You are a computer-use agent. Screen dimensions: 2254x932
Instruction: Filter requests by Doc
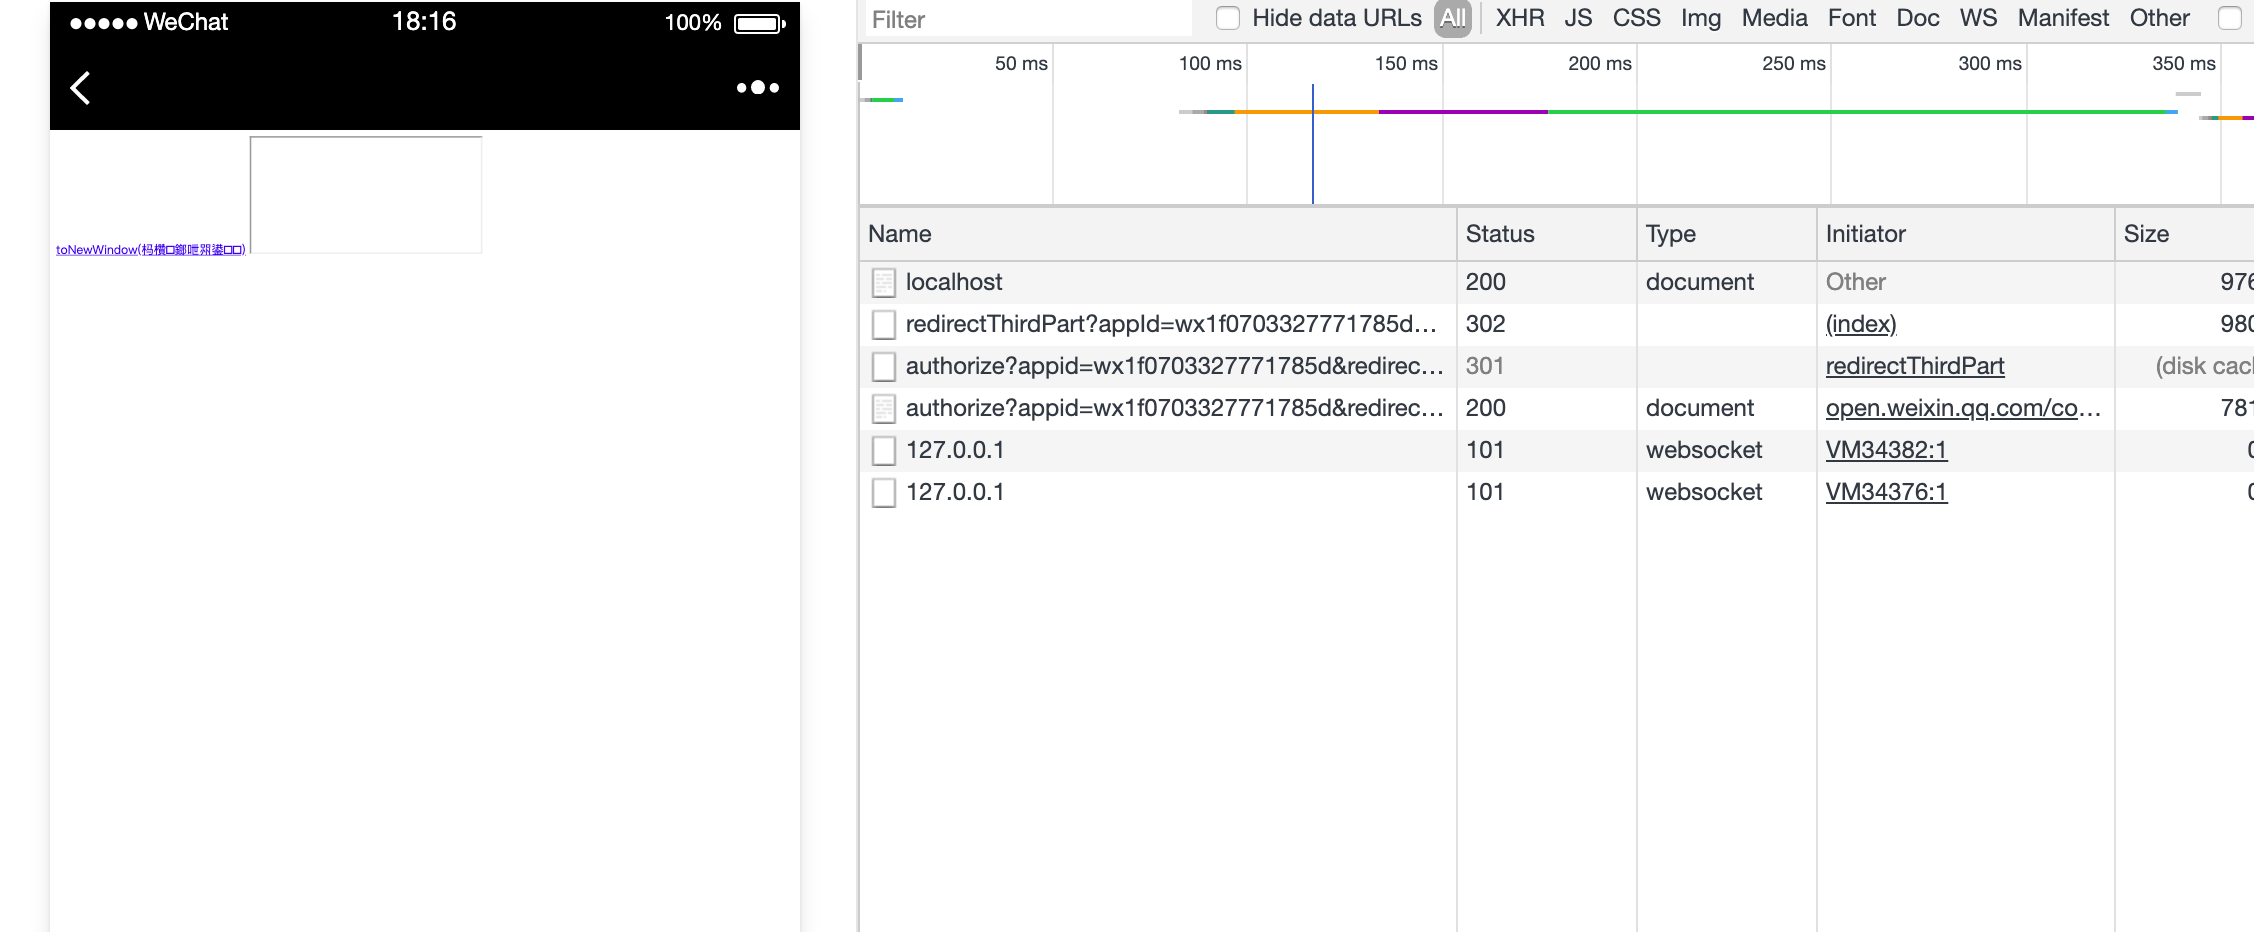[1918, 18]
